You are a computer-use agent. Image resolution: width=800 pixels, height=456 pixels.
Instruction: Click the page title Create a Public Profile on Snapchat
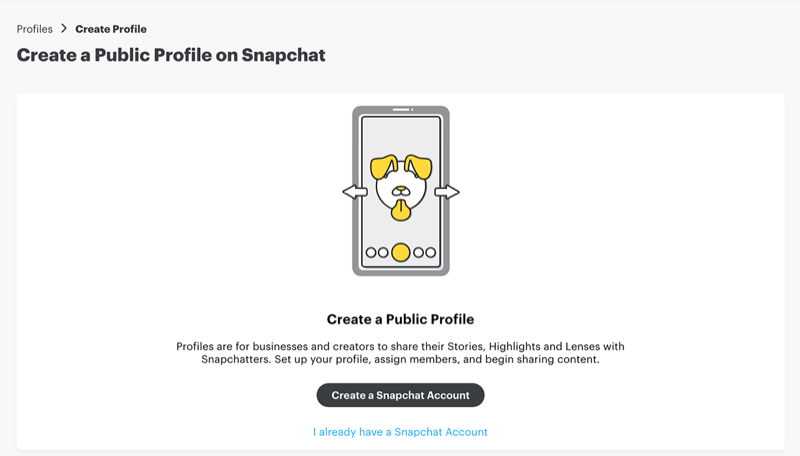[x=171, y=55]
